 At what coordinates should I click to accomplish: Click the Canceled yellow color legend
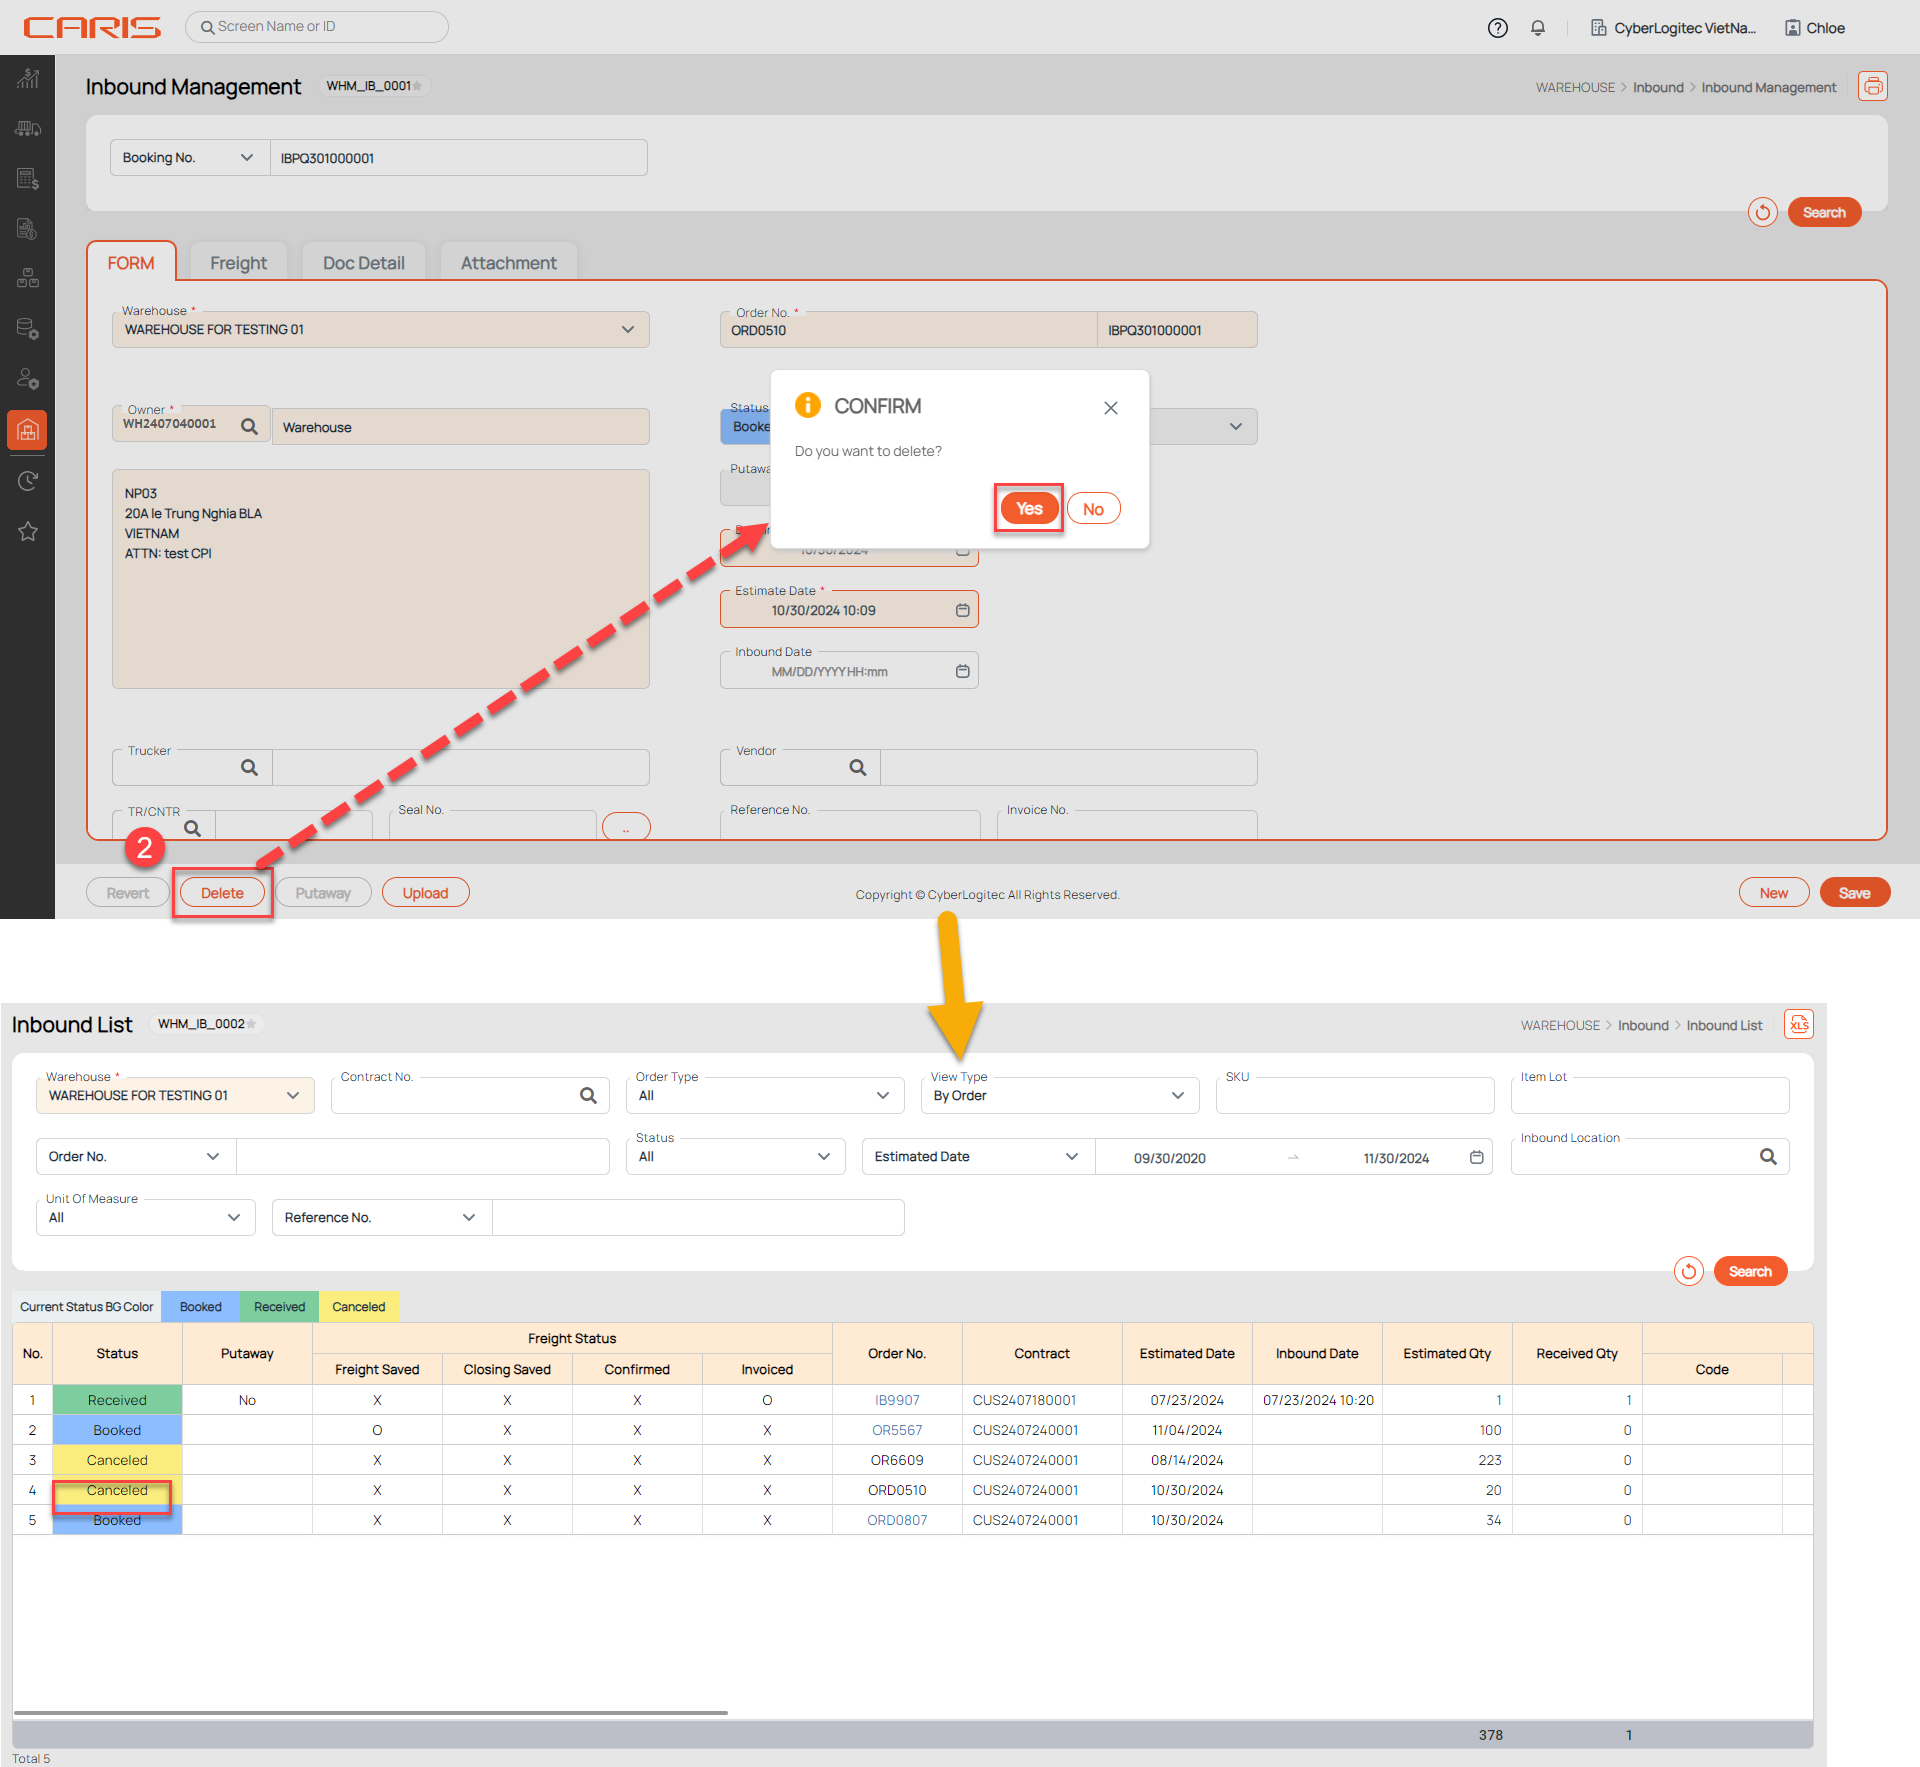358,1307
